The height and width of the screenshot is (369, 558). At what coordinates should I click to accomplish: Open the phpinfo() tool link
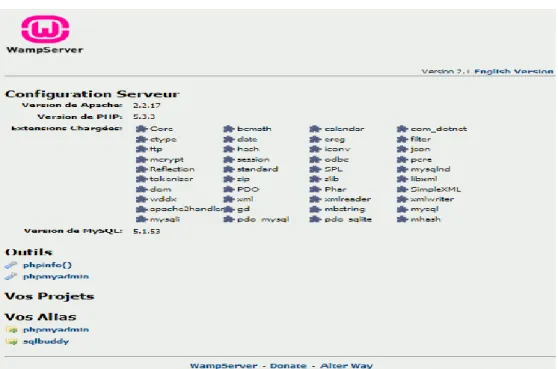pos(47,265)
